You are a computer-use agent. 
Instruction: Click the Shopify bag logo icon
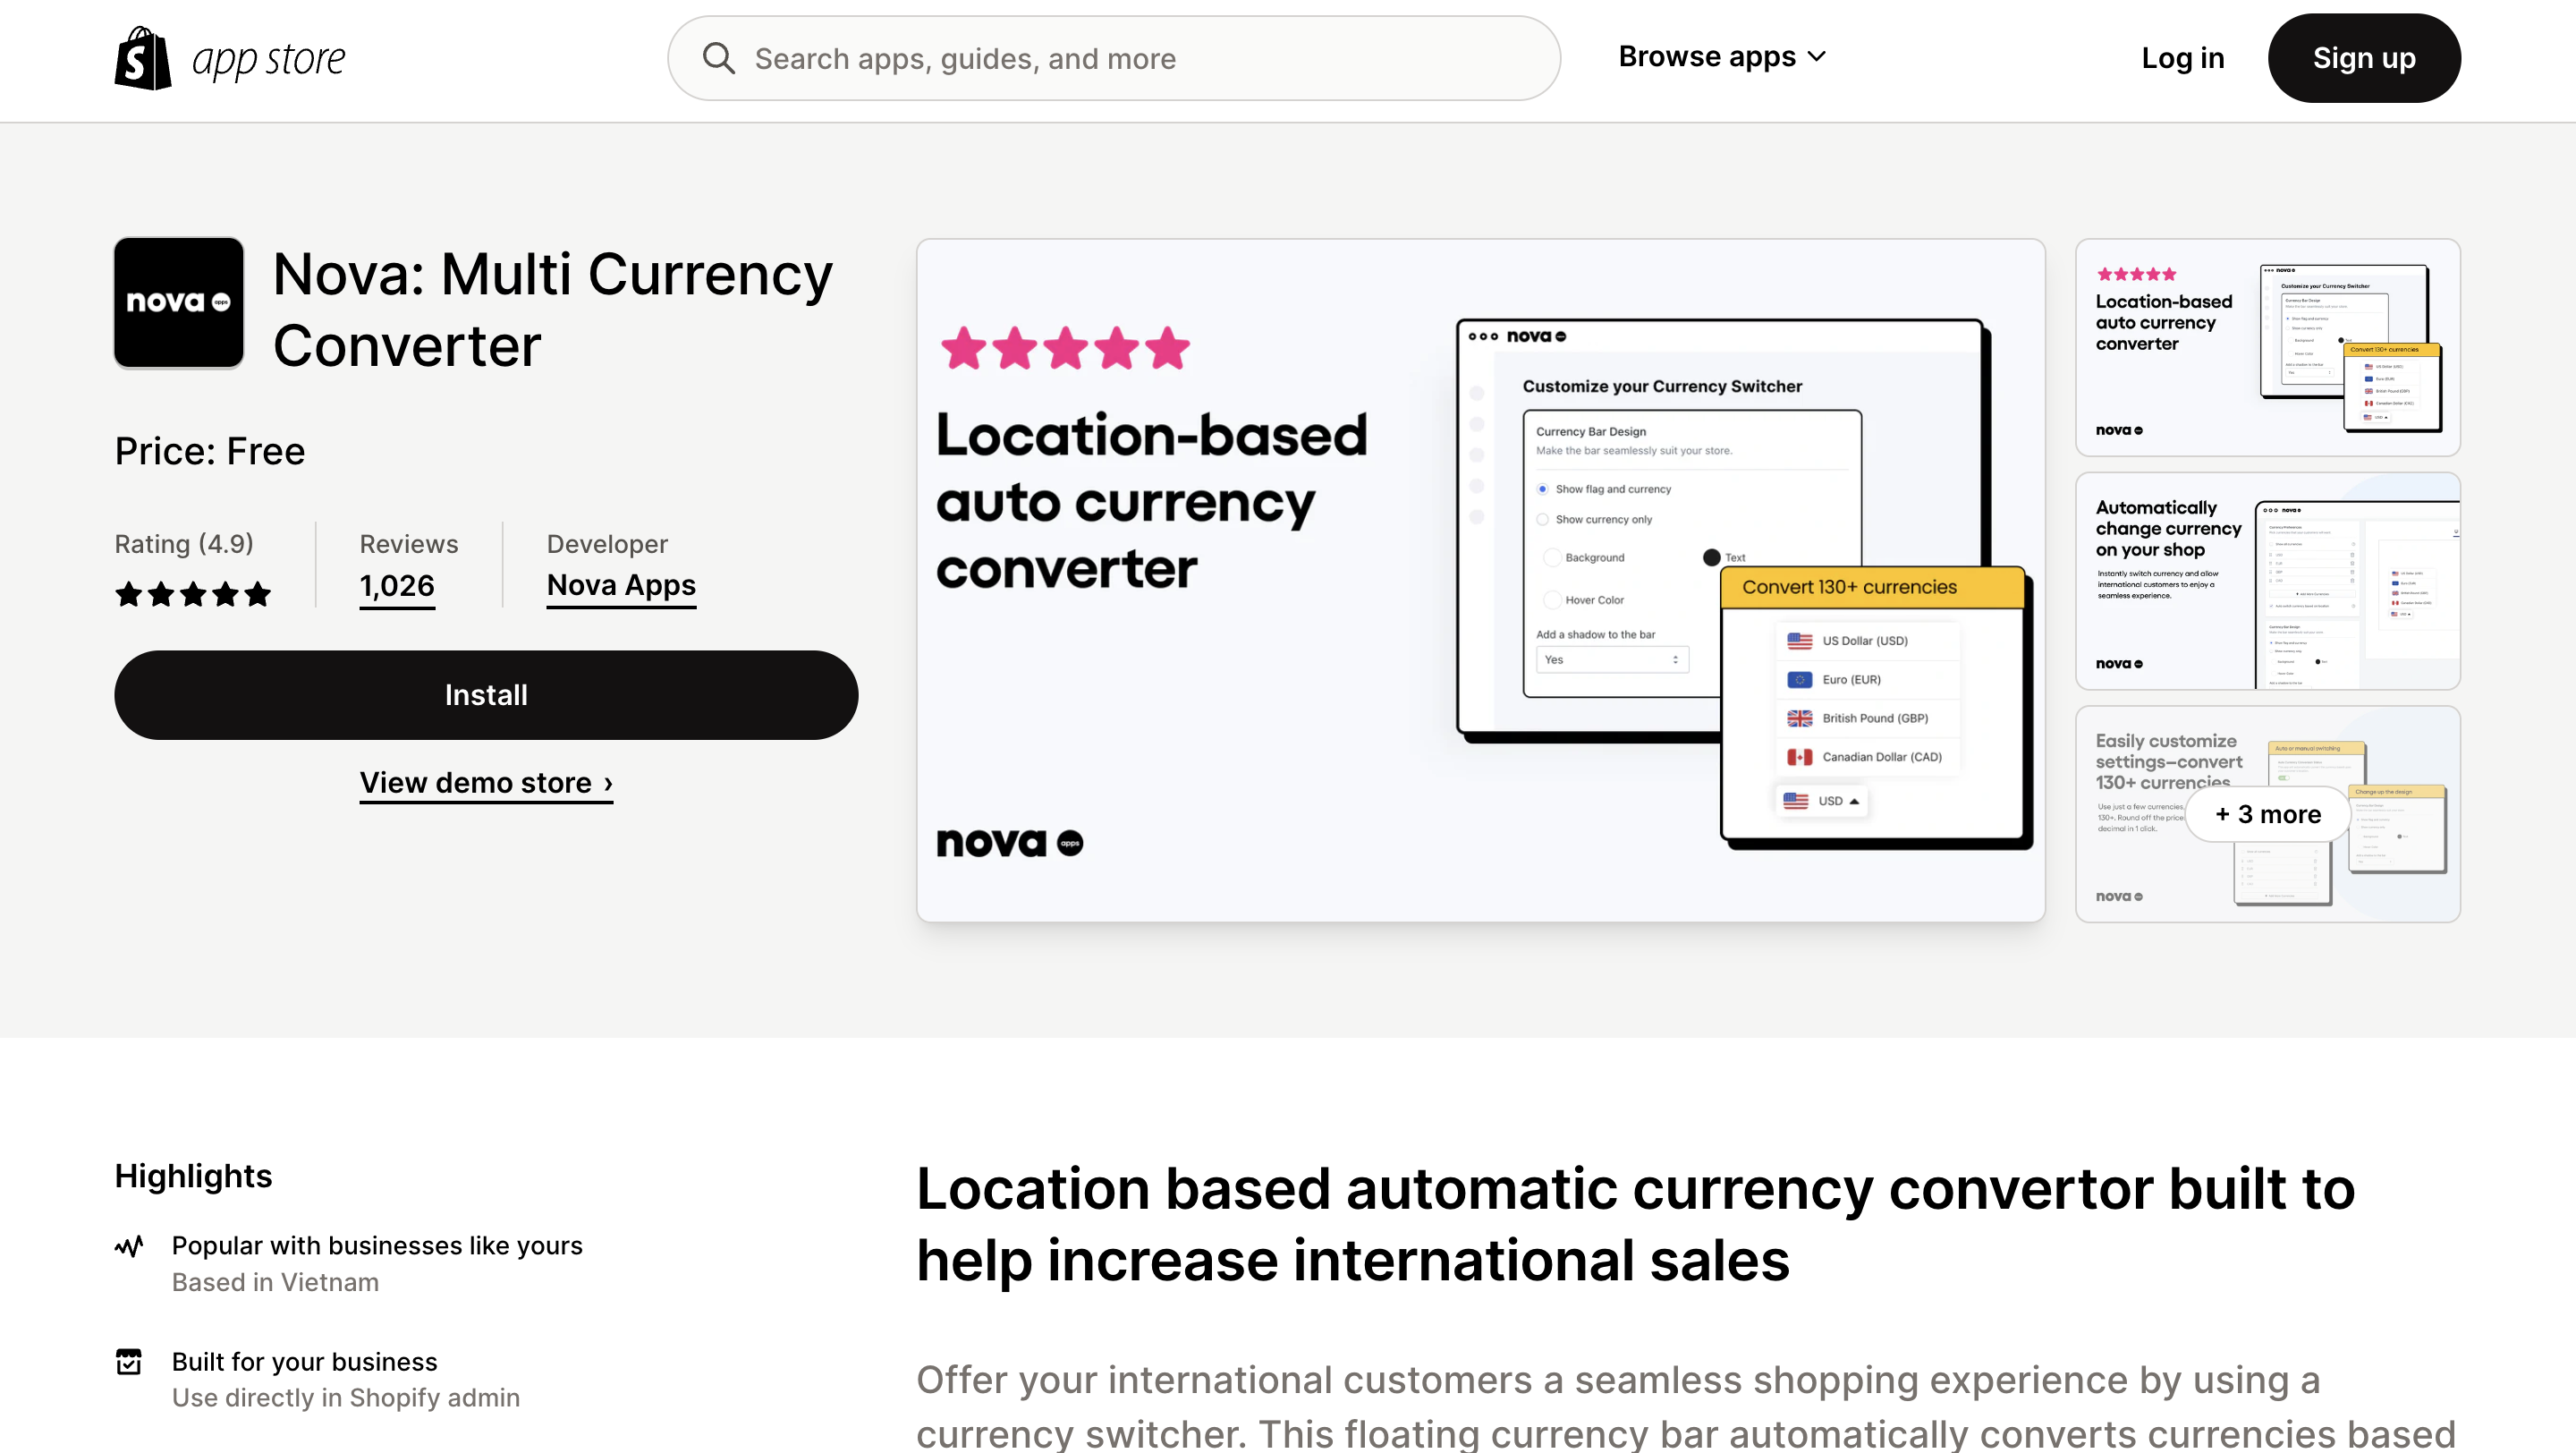[143, 58]
